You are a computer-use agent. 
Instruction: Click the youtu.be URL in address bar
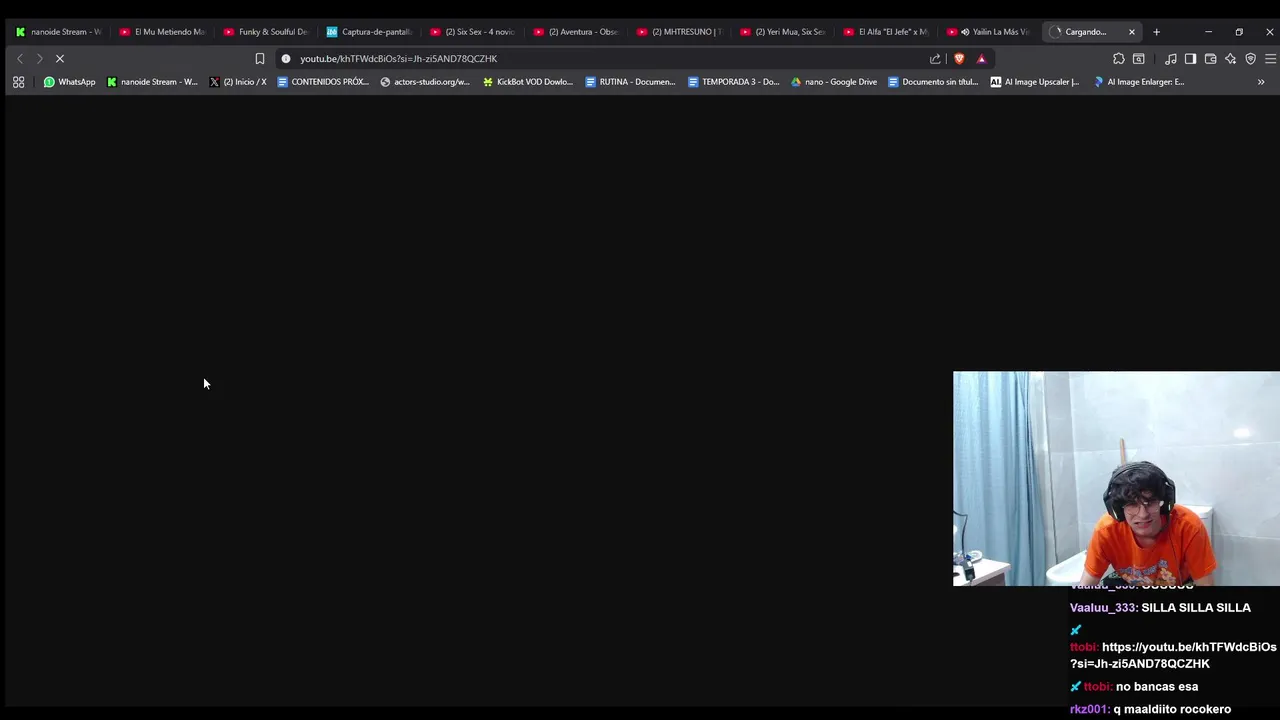point(398,59)
